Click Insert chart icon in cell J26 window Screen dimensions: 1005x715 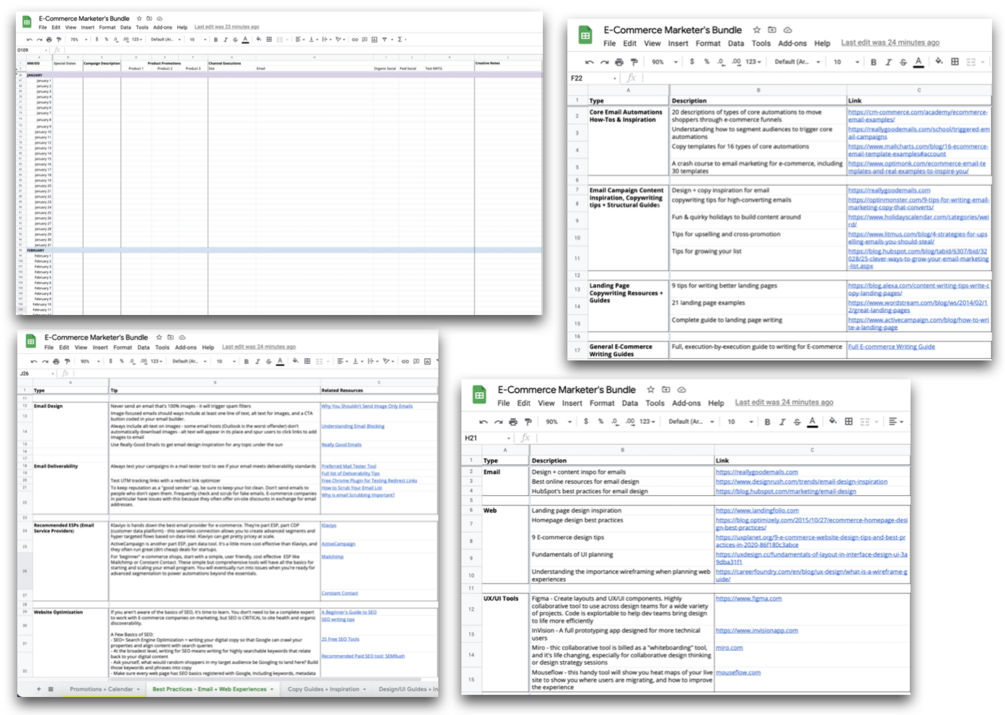(x=428, y=361)
